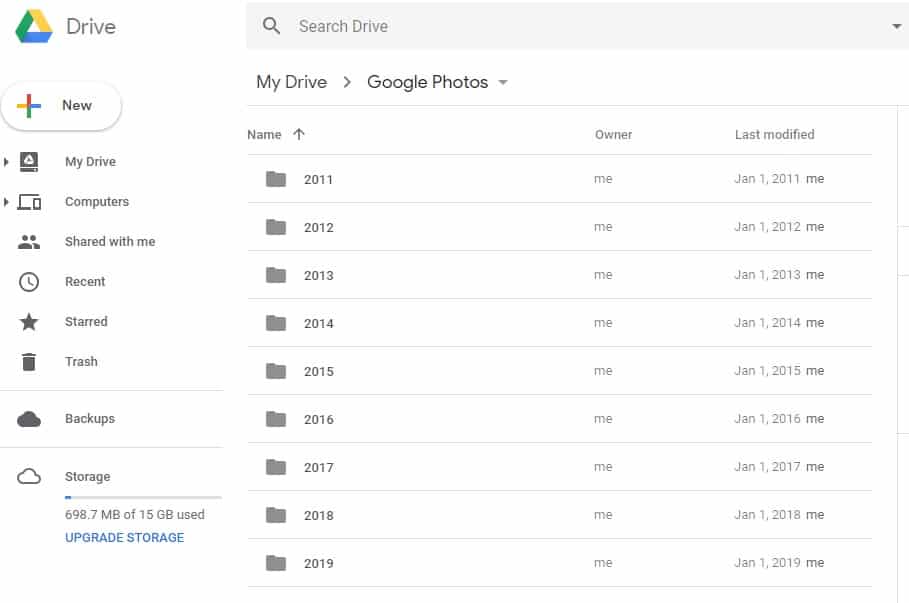Go to Shared with me
The width and height of the screenshot is (909, 603).
click(x=110, y=242)
